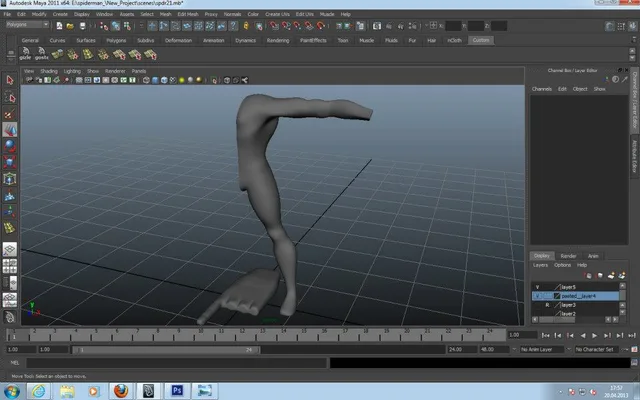Image resolution: width=640 pixels, height=400 pixels.
Task: Run the 'goster' custom shelf script
Action: [x=41, y=54]
